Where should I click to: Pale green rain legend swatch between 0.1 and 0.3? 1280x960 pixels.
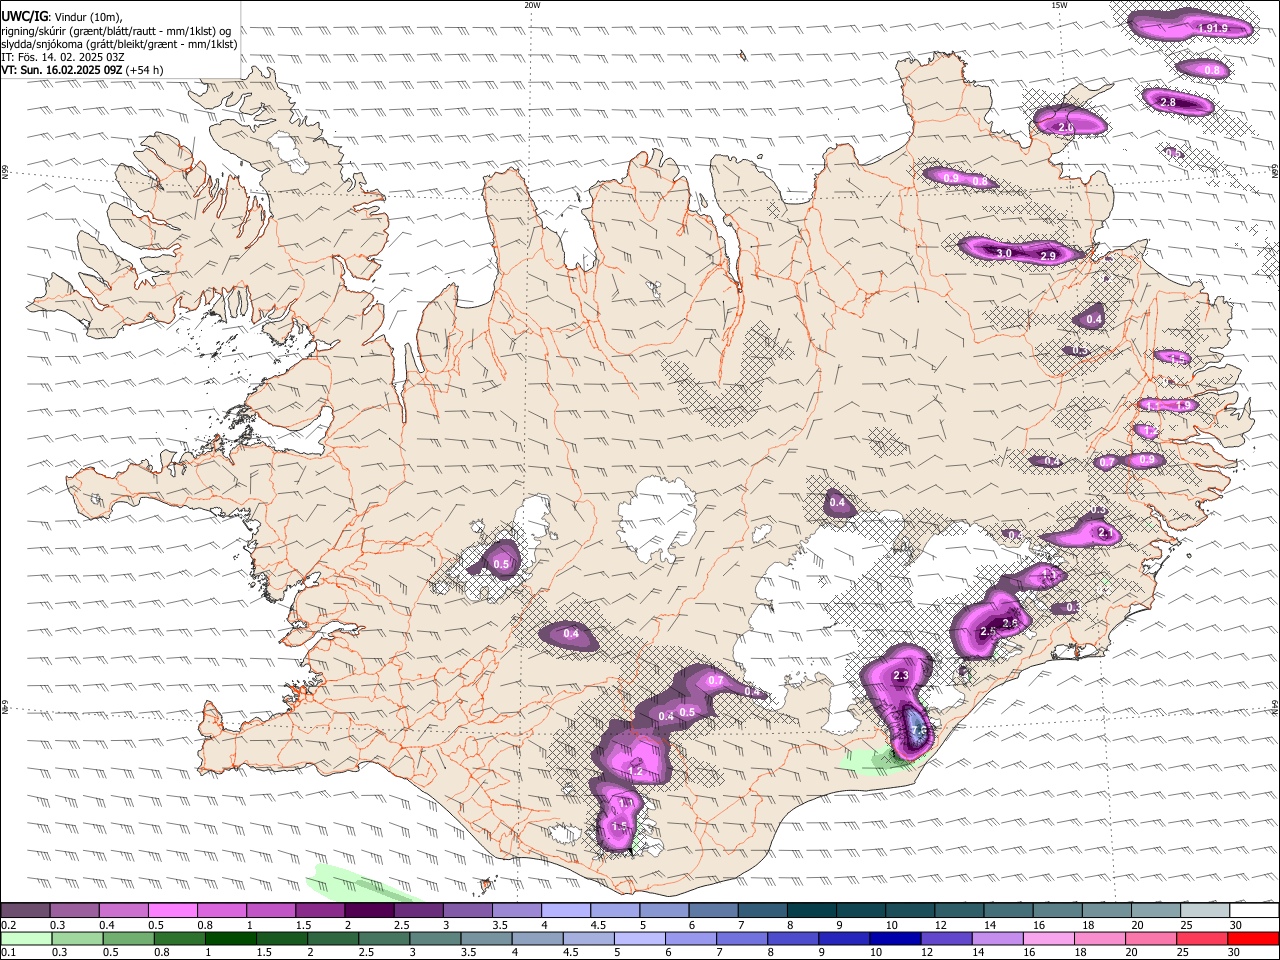(x=25, y=939)
